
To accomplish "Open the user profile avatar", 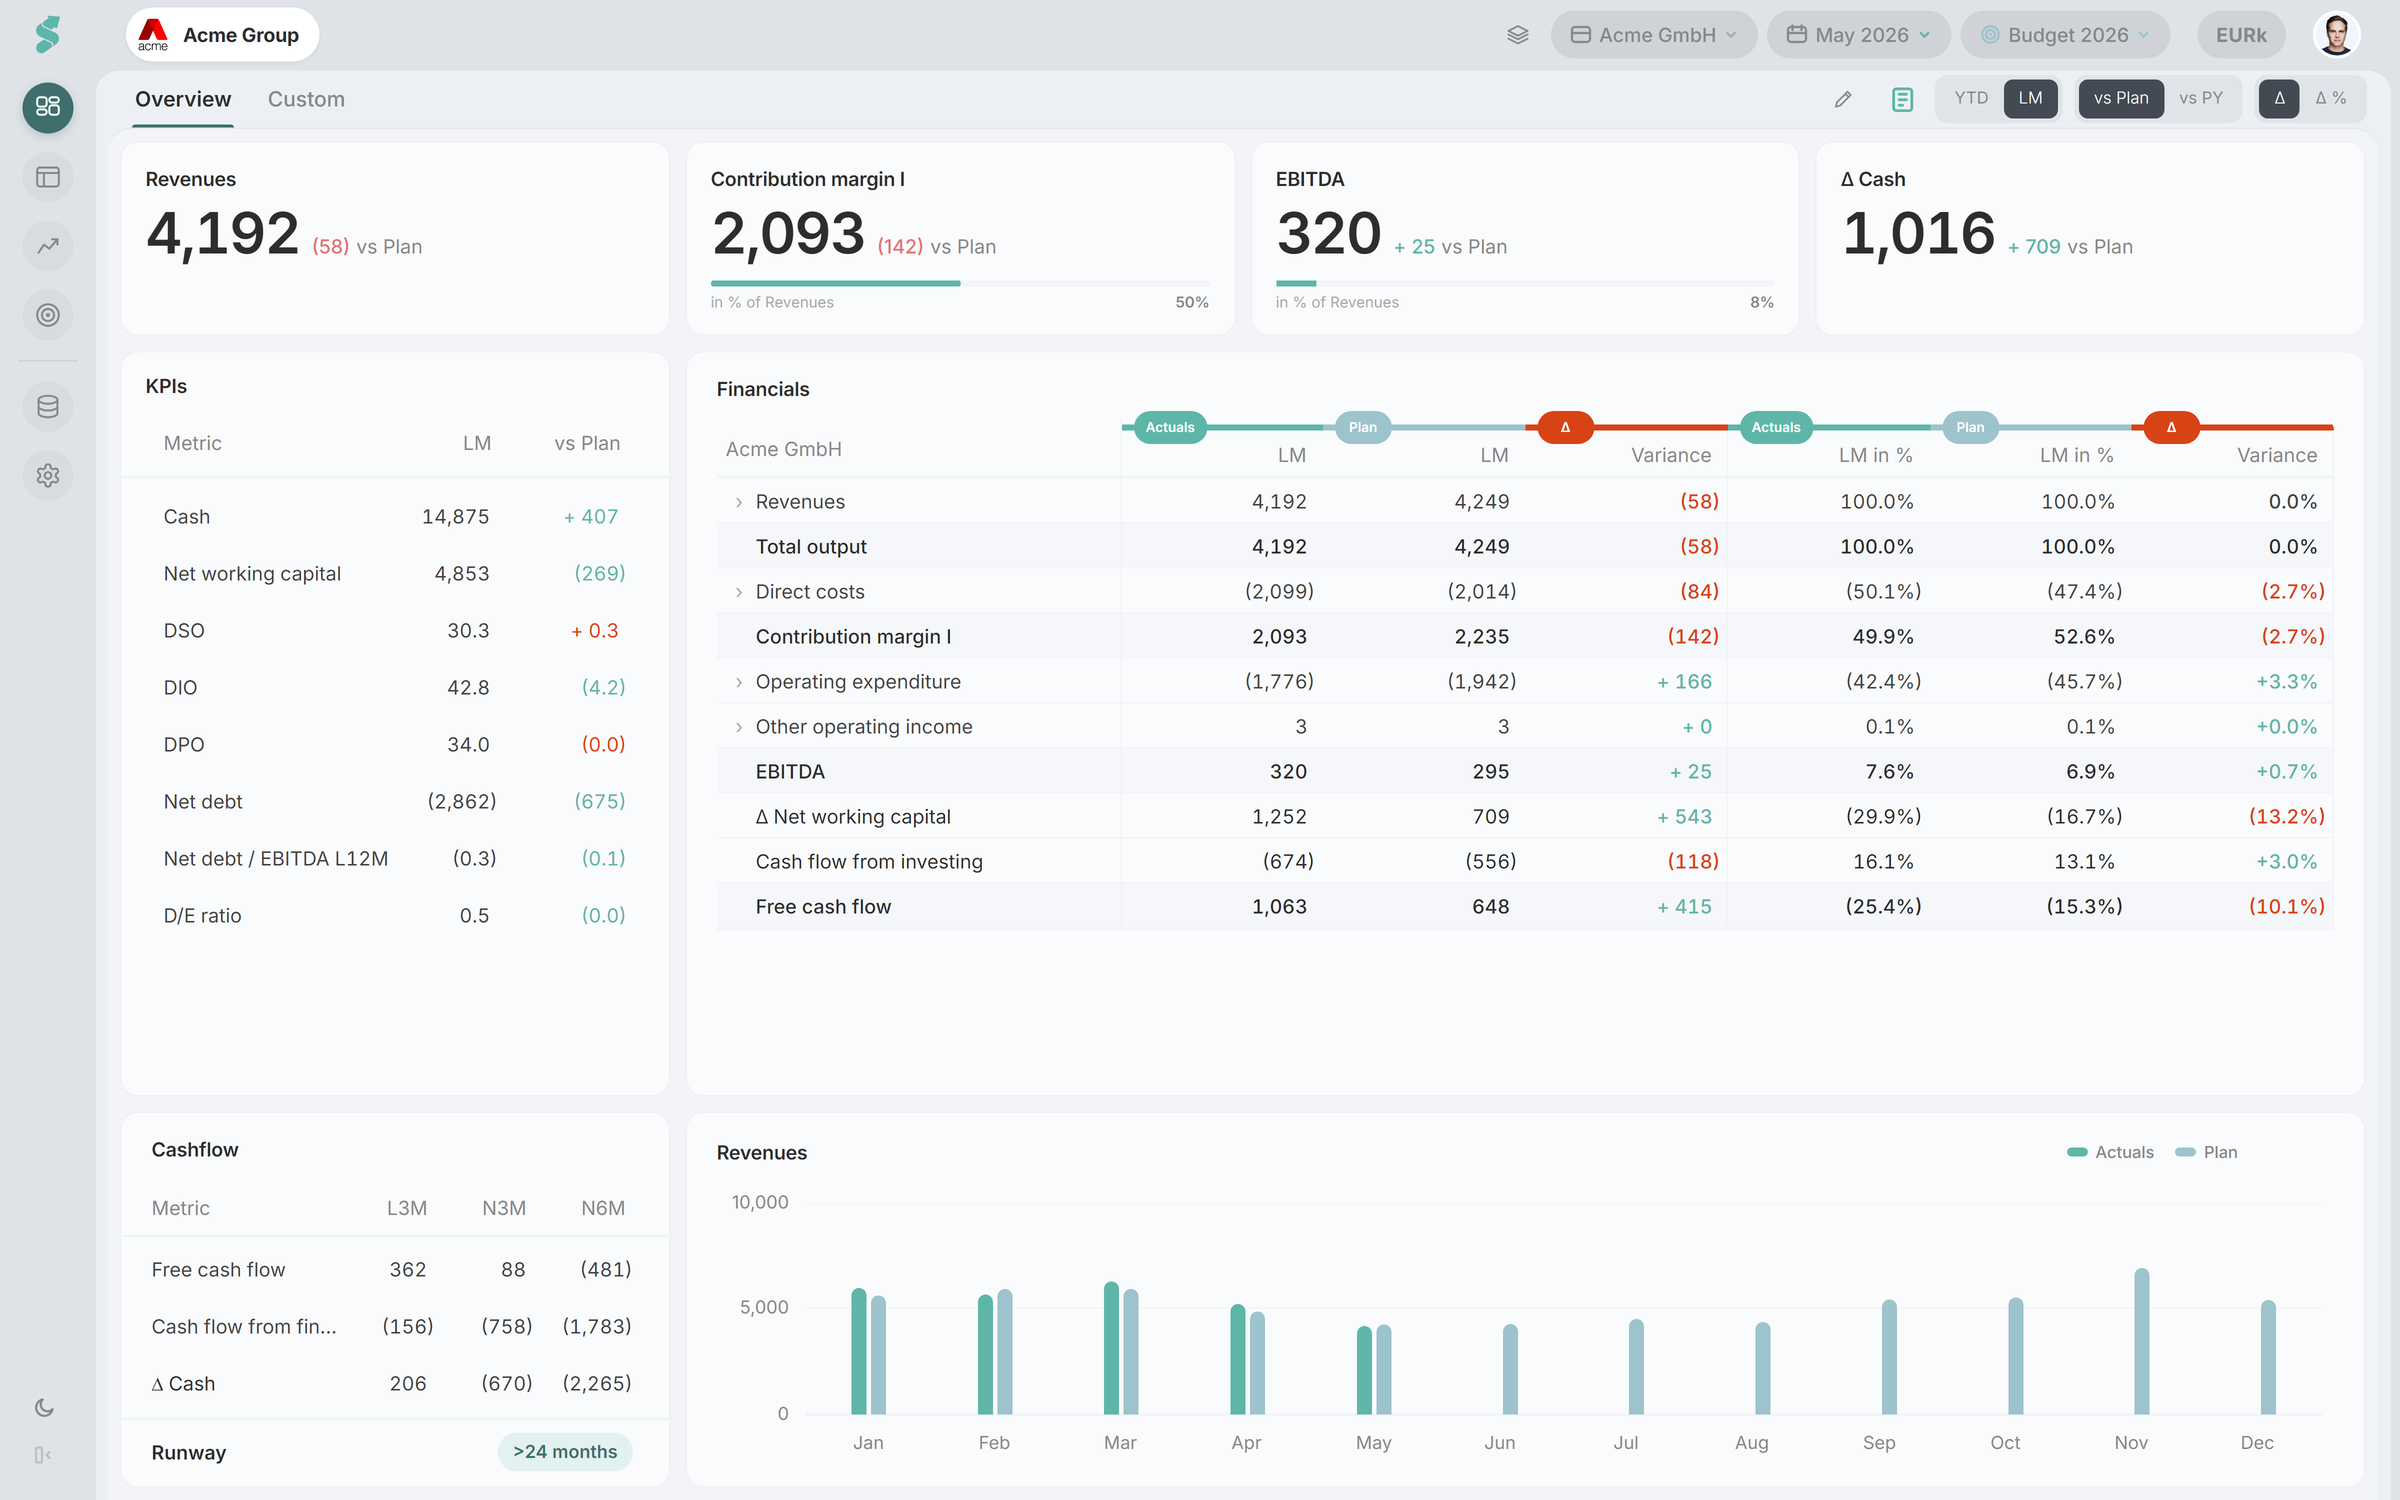I will (2337, 35).
